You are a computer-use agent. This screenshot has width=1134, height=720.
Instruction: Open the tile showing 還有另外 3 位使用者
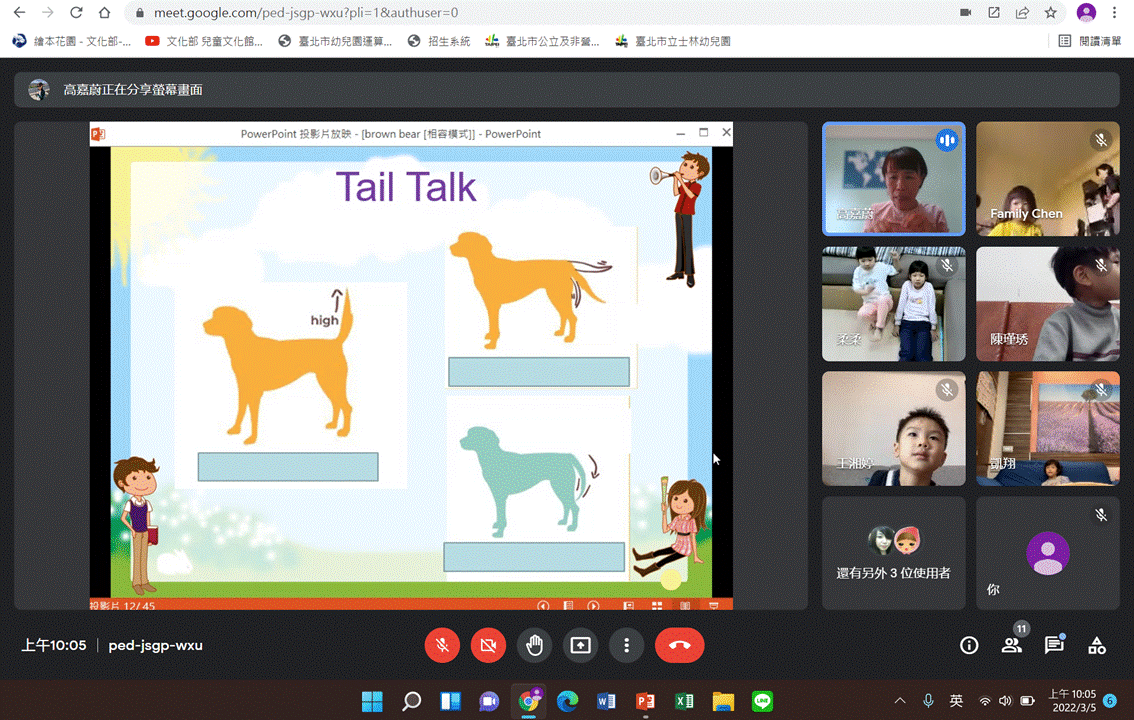893,553
